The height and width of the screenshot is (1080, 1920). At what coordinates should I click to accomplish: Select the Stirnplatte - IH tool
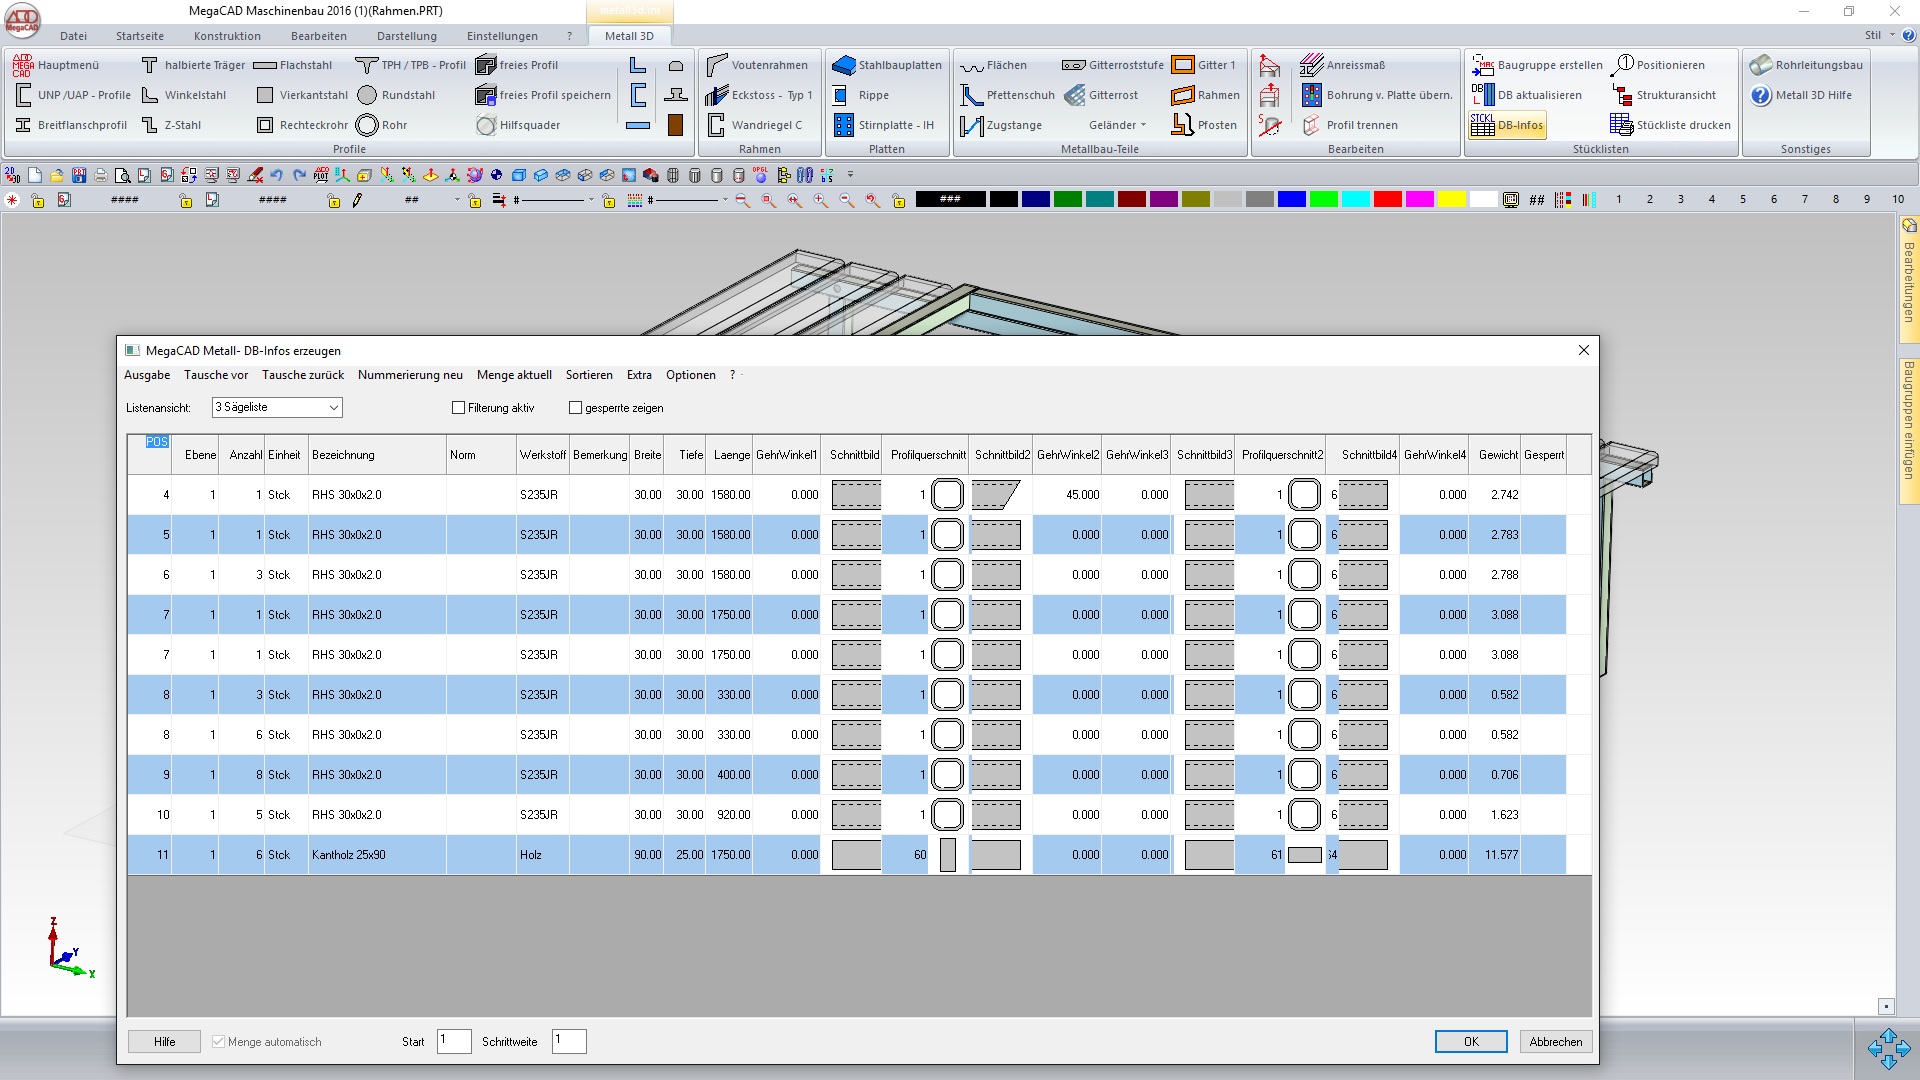[884, 125]
